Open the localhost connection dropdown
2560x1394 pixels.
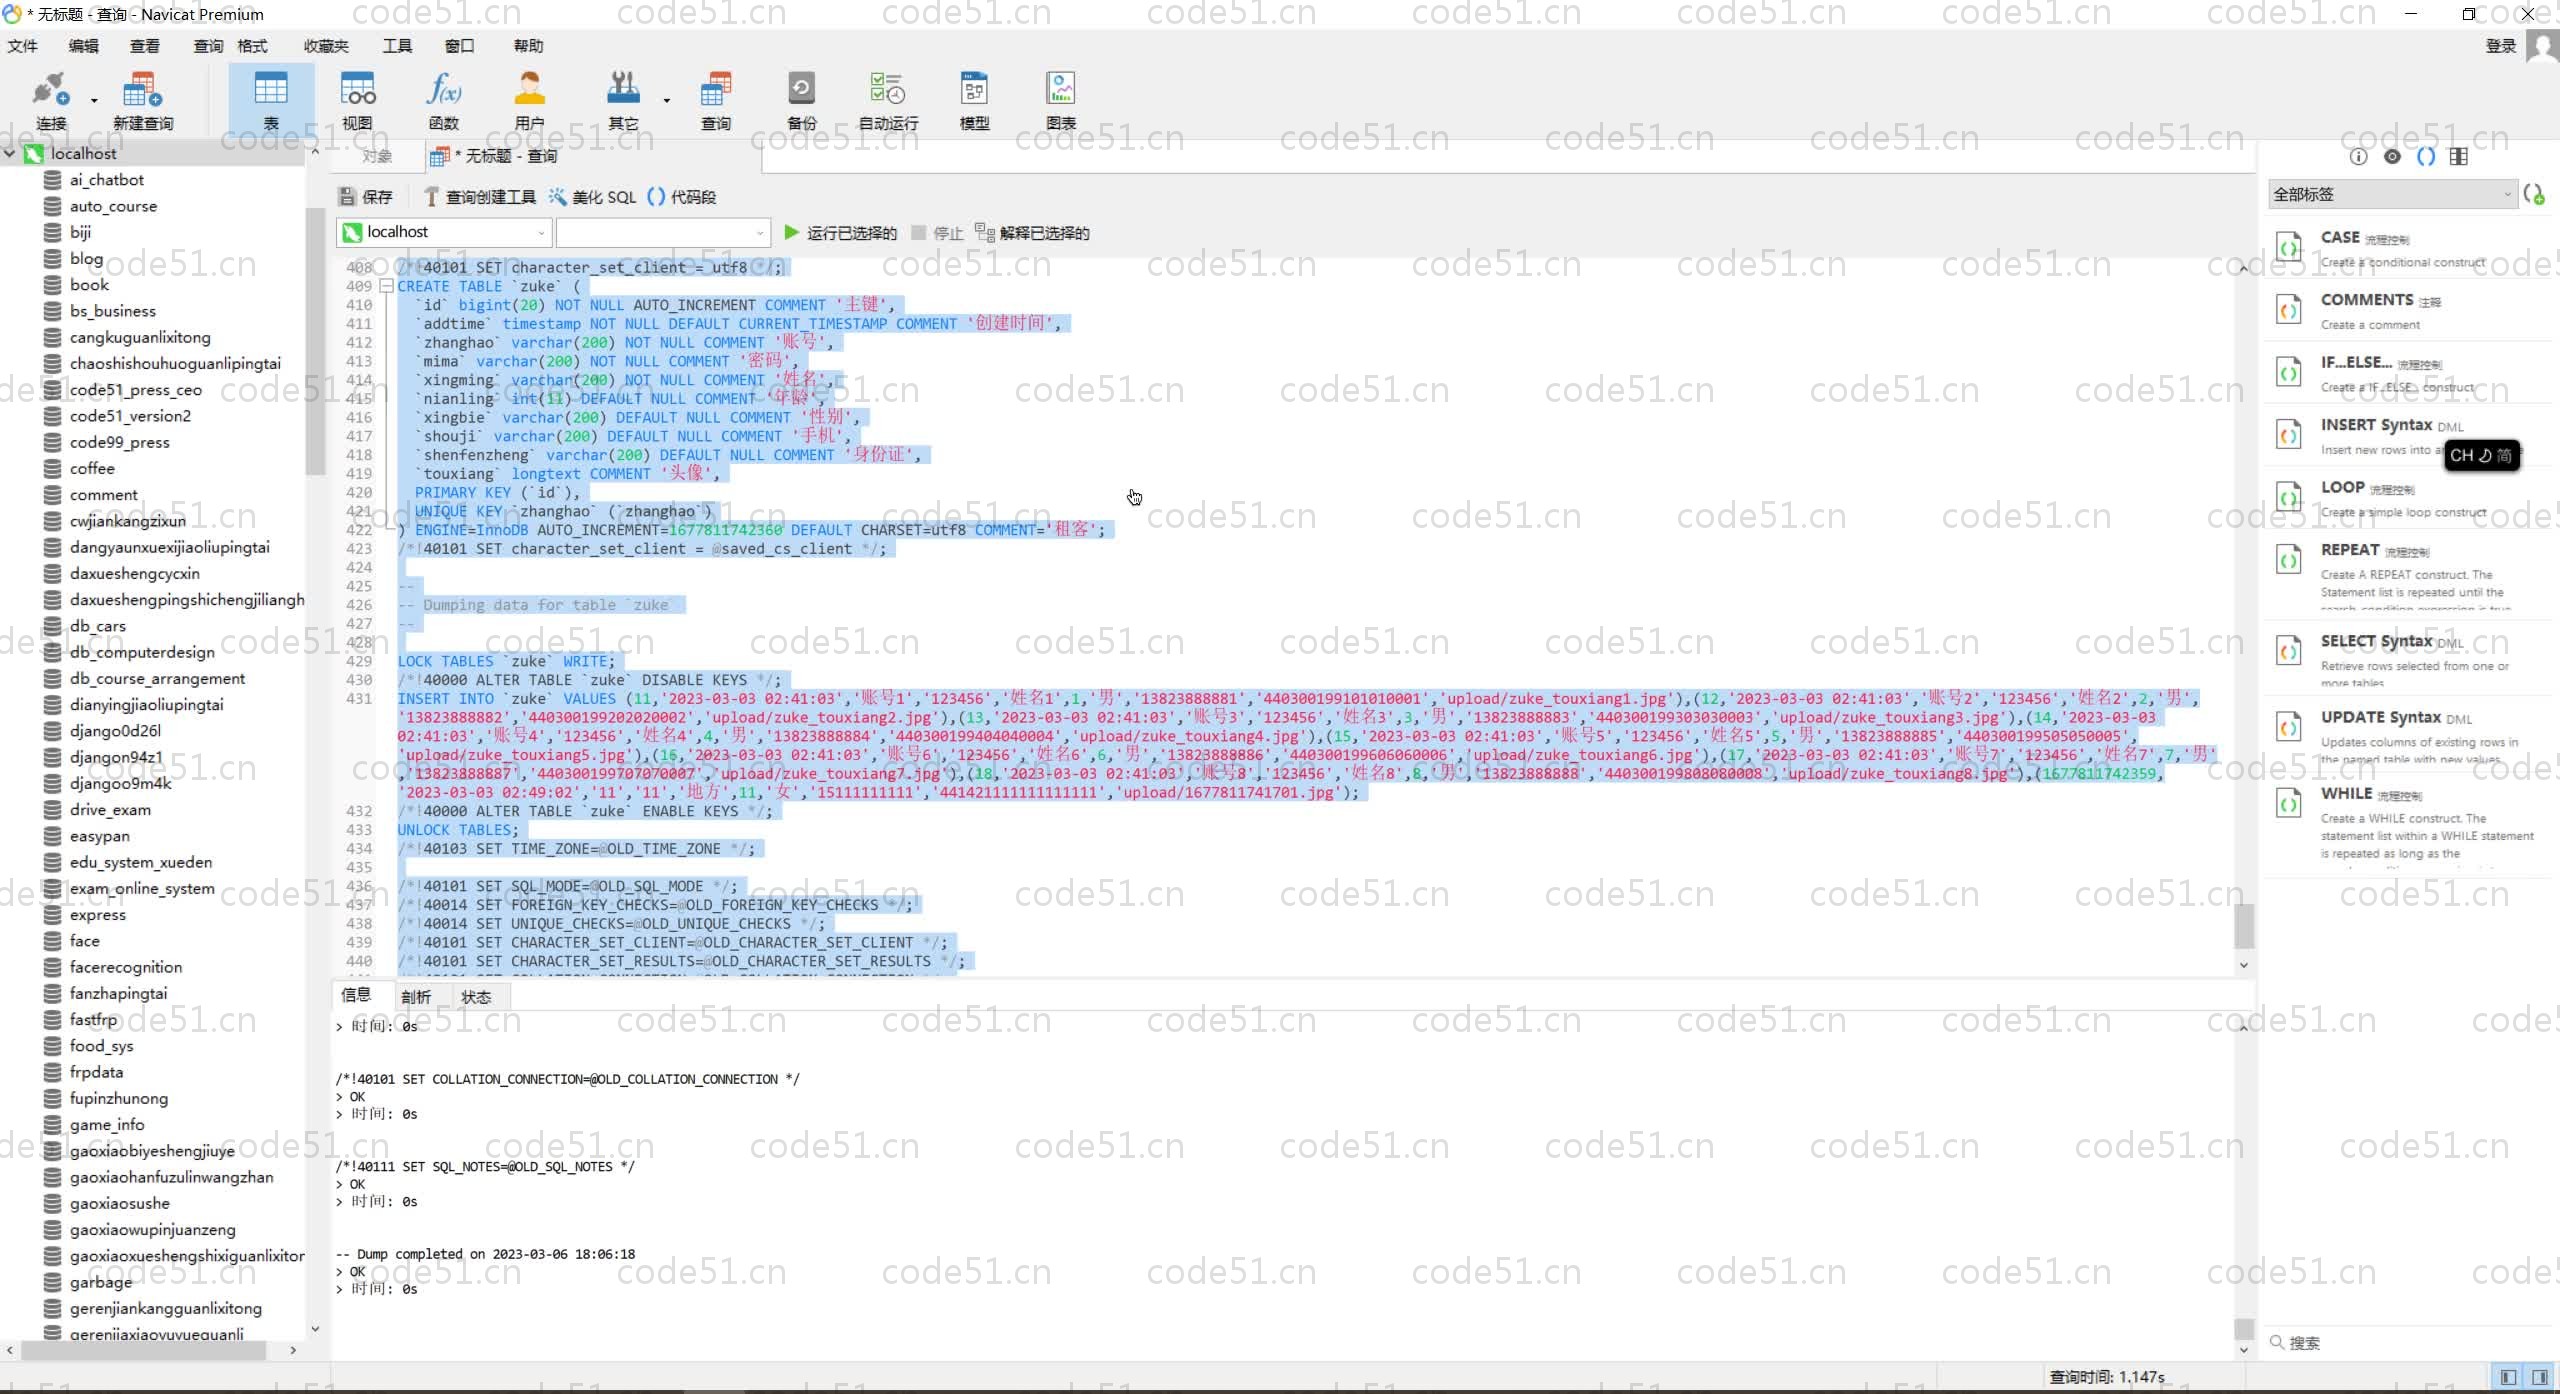pyautogui.click(x=444, y=233)
